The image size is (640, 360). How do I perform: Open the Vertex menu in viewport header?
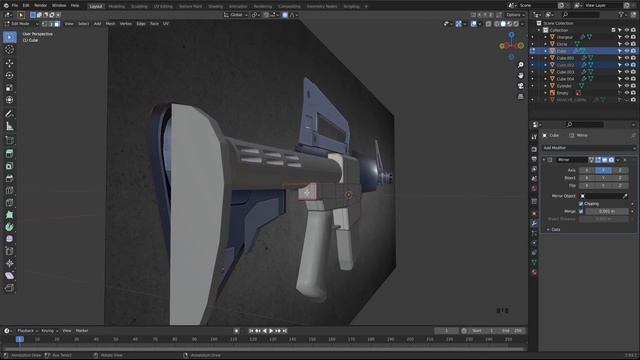click(x=126, y=24)
